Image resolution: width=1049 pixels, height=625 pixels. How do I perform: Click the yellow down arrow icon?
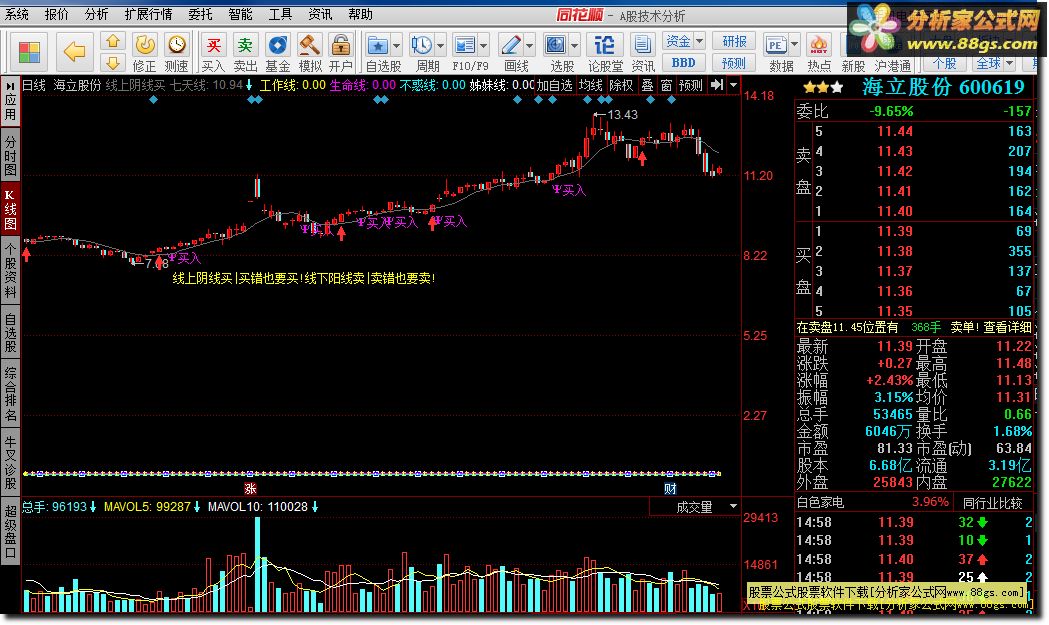pos(112,63)
